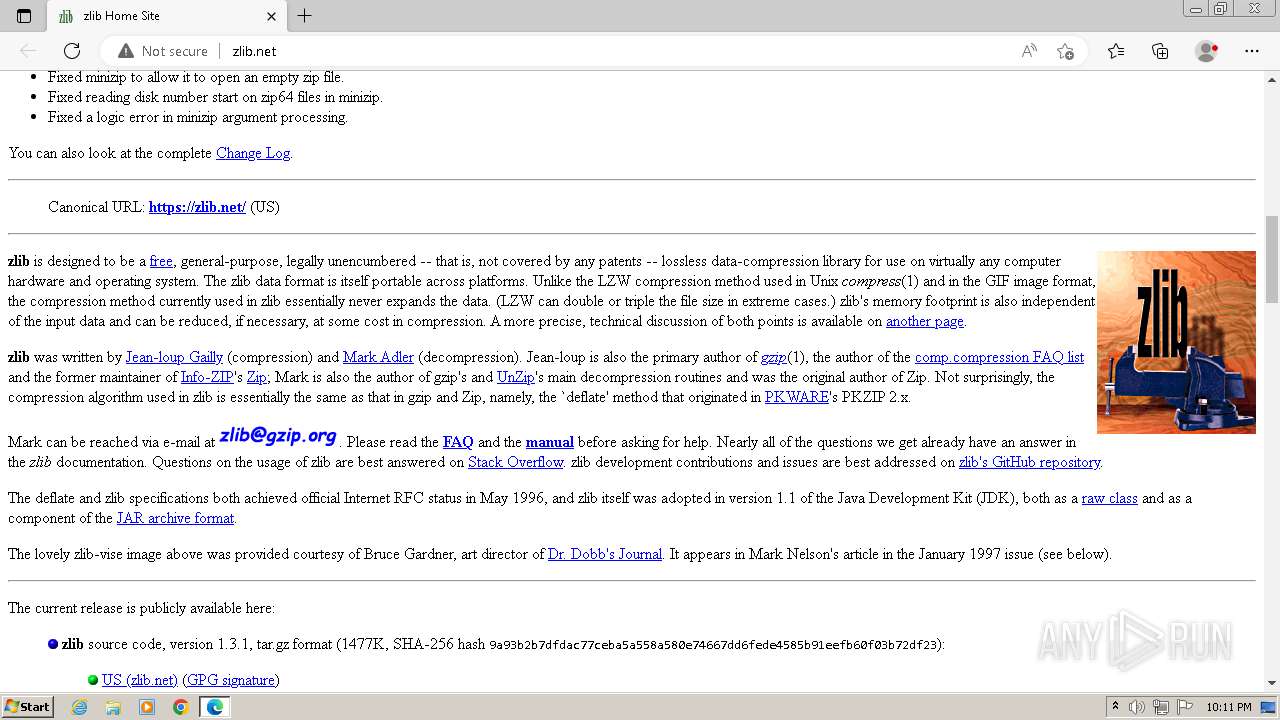Viewport: 1280px width, 720px height.
Task: Open the volume speaker tray icon
Action: pos(1137,707)
